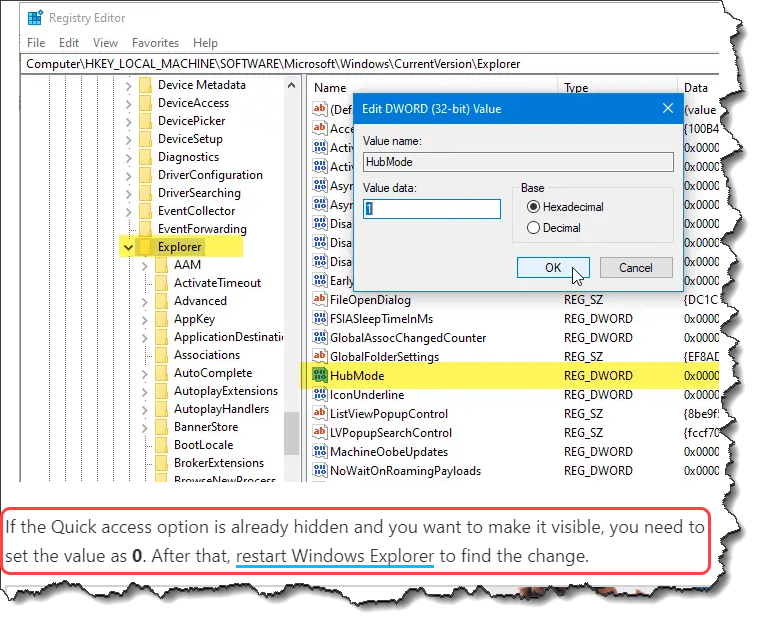Expand the Device Metadata key
The image size is (780, 640).
pyautogui.click(x=128, y=86)
